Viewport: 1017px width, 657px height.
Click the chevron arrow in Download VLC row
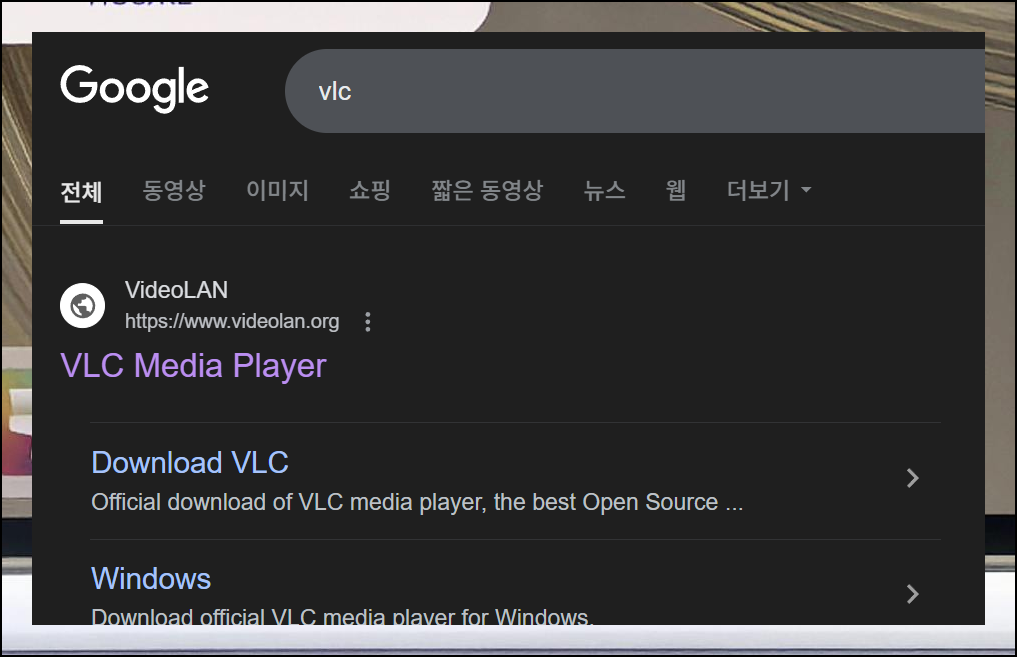click(913, 478)
